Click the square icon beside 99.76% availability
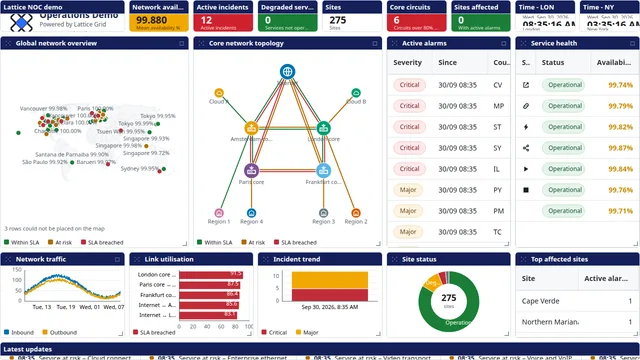Image resolution: width=640 pixels, height=360 pixels. coord(526,190)
